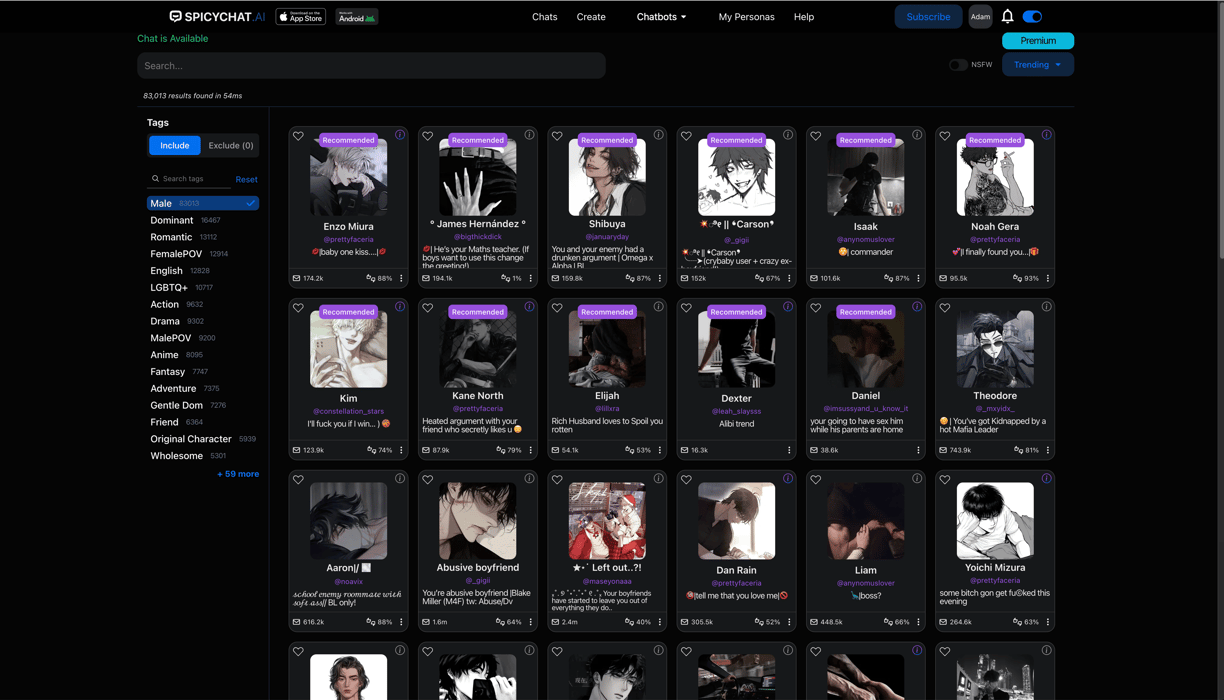Screen dimensions: 1224x700
Task: Click the Premium button
Action: pos(1038,41)
